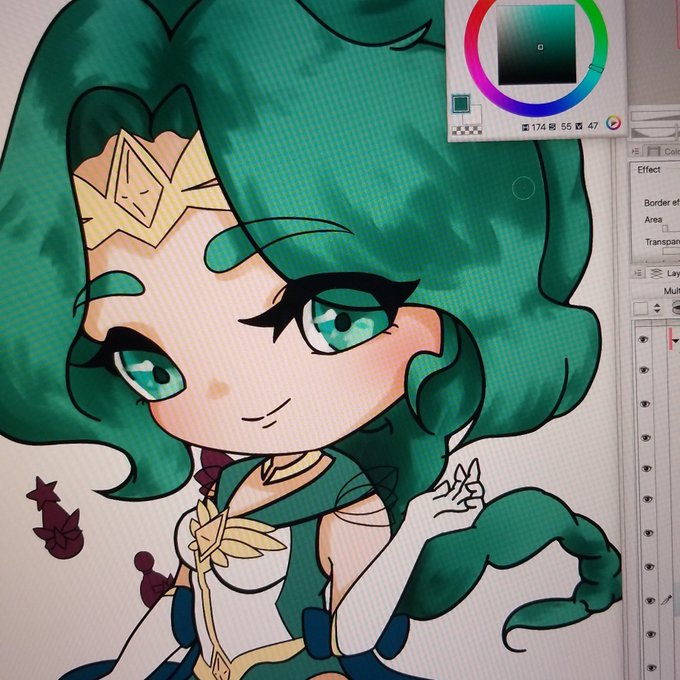Click the Effect label in the Layer Property panel

pos(649,170)
